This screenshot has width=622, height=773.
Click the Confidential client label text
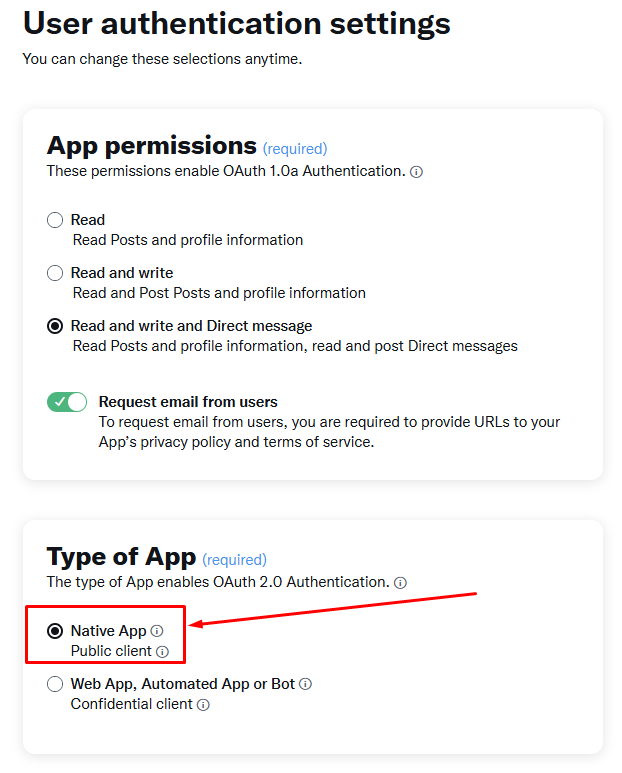click(132, 704)
